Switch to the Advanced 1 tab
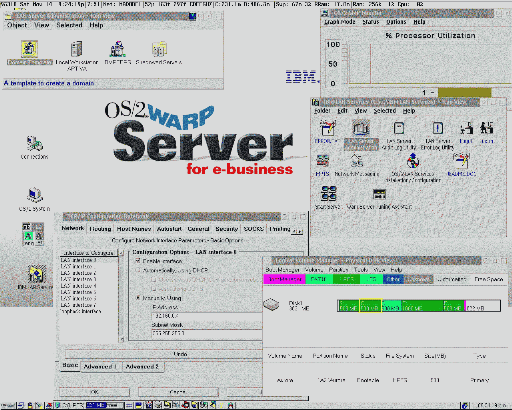The height and width of the screenshot is (410, 512). coord(100,367)
